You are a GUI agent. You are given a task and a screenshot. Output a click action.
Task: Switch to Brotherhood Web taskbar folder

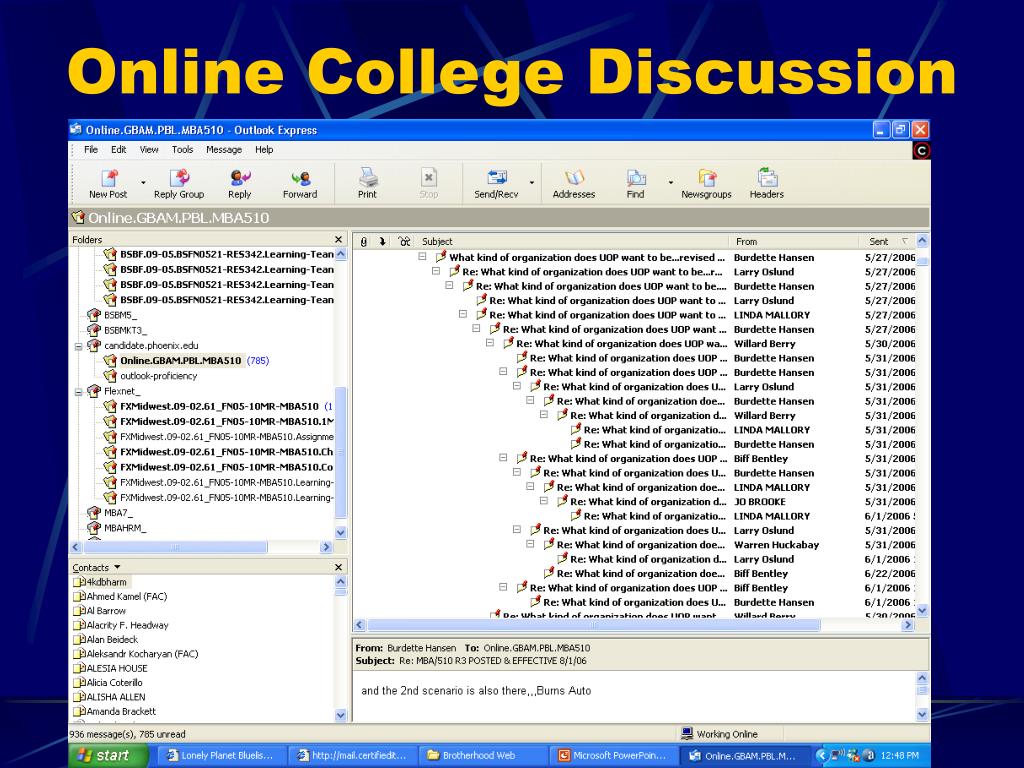coord(481,756)
